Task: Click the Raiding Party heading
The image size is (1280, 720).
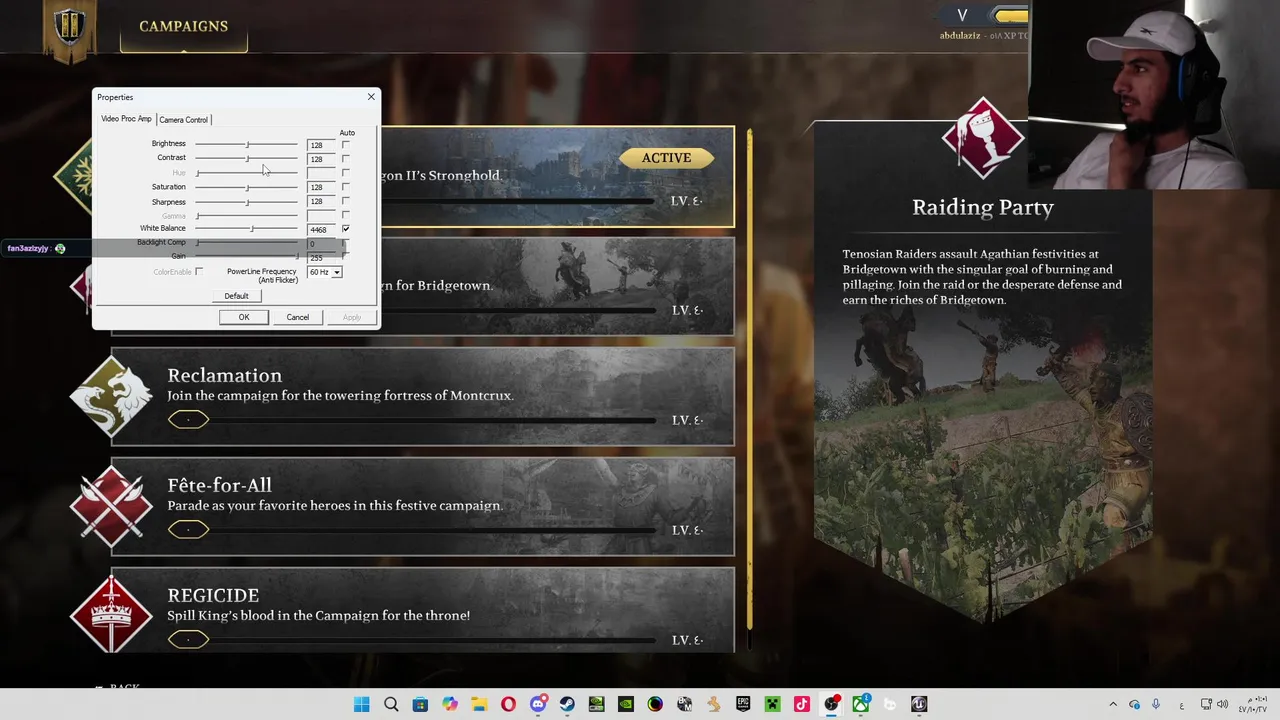Action: [983, 207]
